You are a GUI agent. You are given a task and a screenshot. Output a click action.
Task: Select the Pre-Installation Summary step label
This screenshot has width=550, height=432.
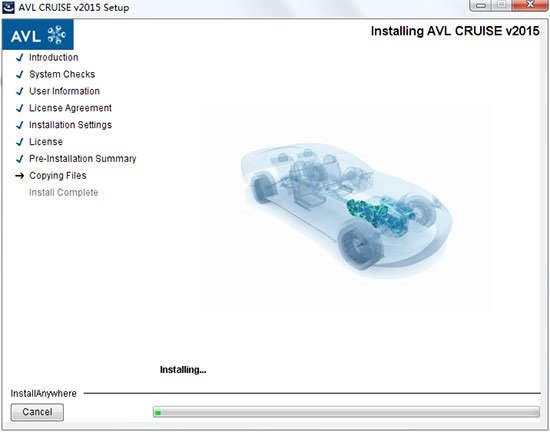tap(83, 159)
